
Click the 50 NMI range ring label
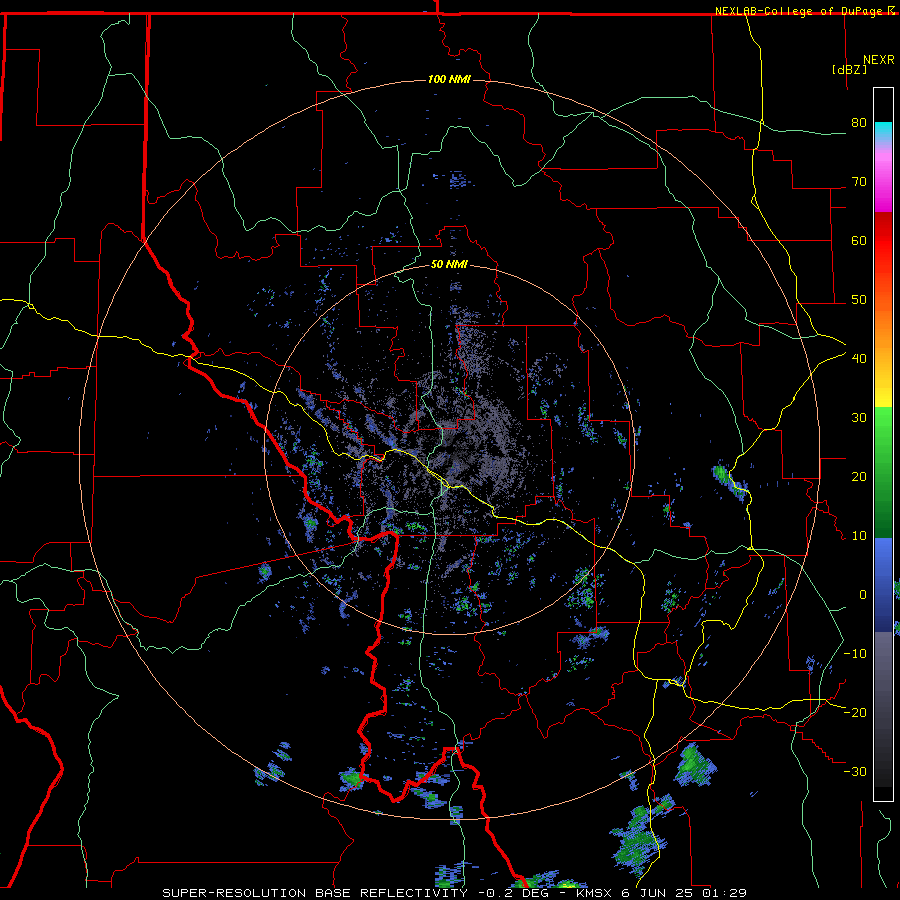point(449,265)
